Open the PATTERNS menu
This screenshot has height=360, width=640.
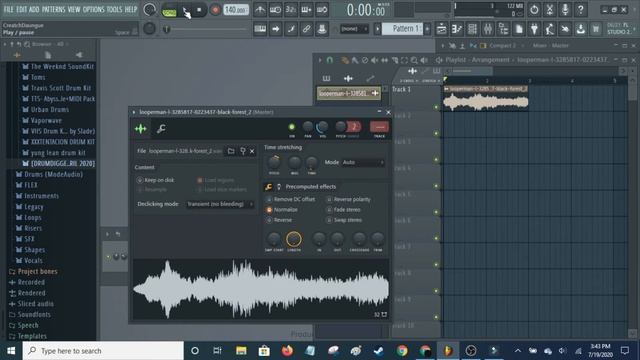coord(53,9)
